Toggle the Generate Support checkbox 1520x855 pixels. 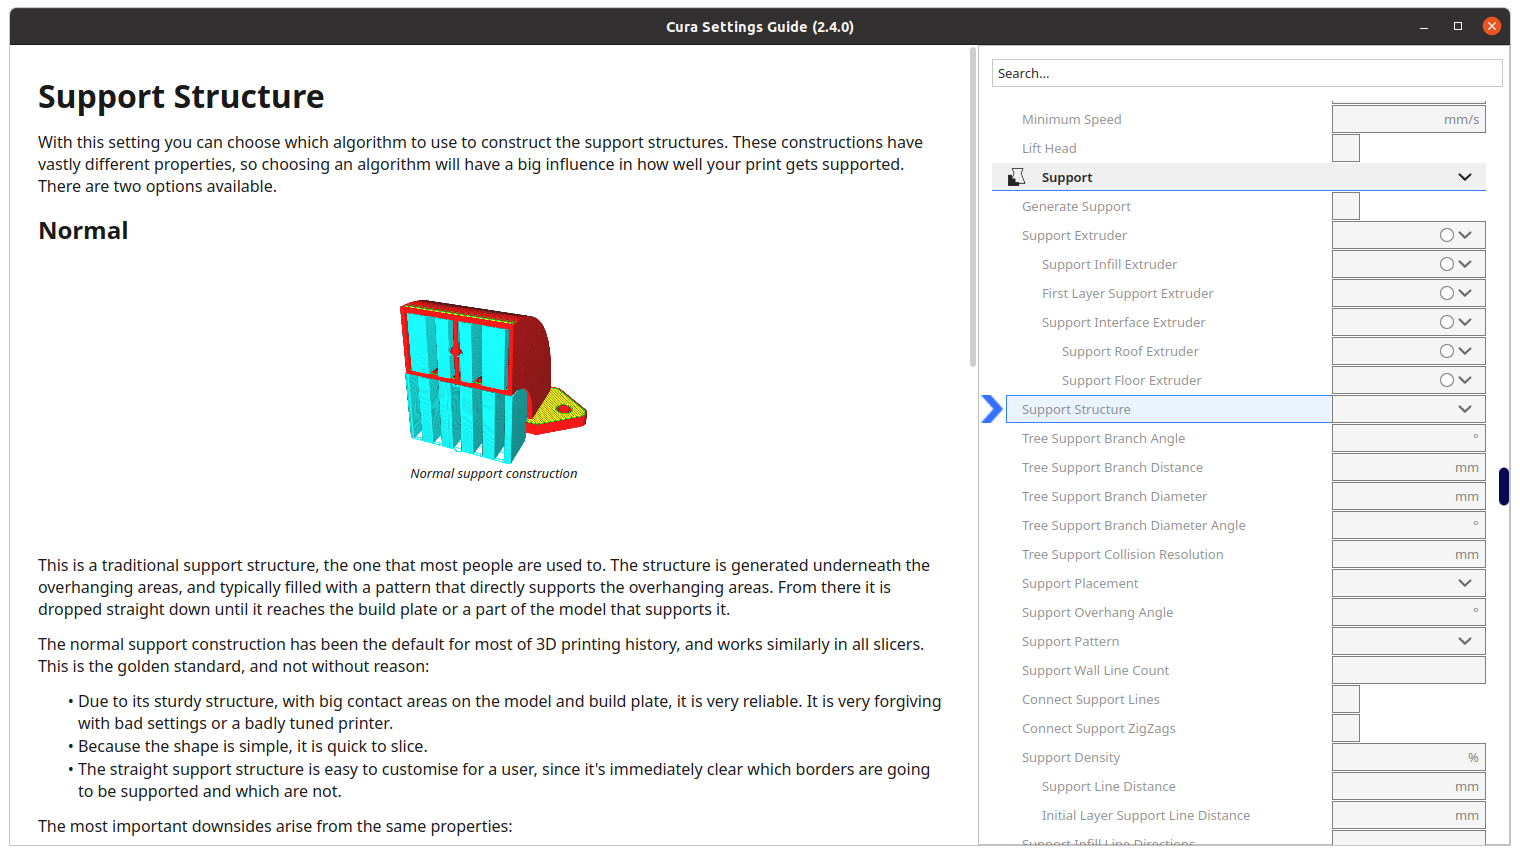point(1346,206)
